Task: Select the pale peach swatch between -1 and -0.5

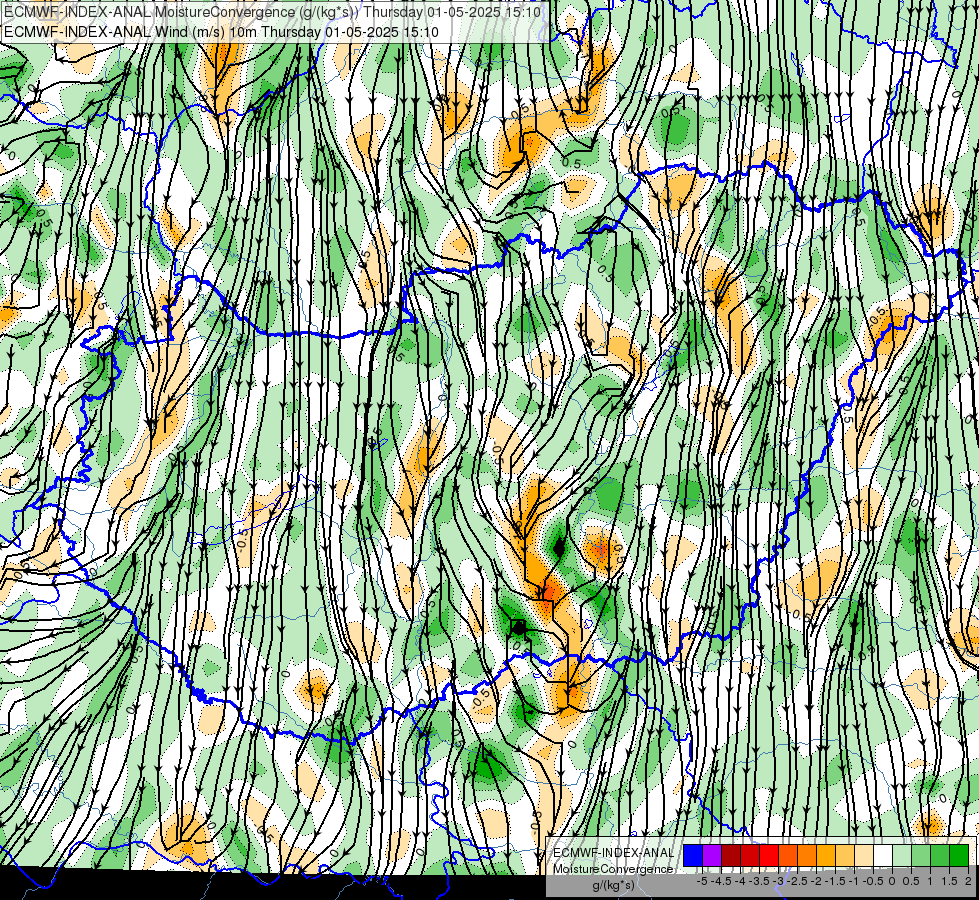Action: (863, 856)
